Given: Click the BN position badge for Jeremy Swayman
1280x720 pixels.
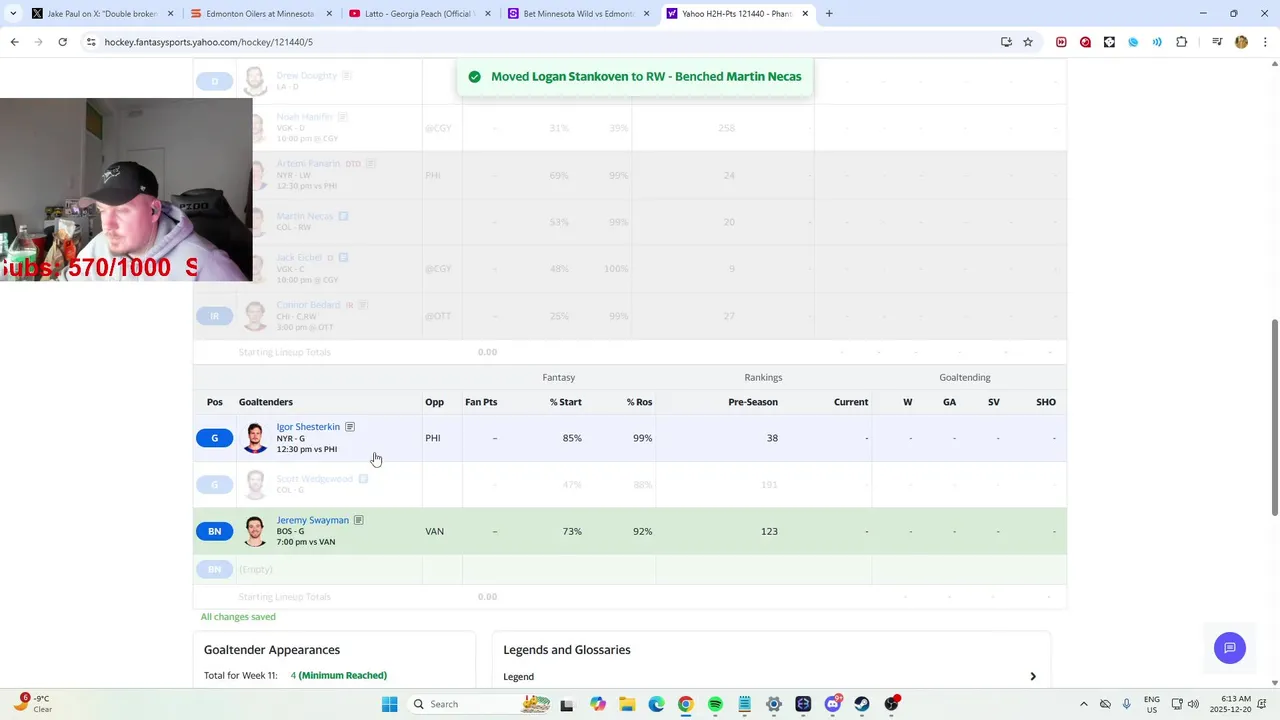Looking at the screenshot, I should (214, 531).
